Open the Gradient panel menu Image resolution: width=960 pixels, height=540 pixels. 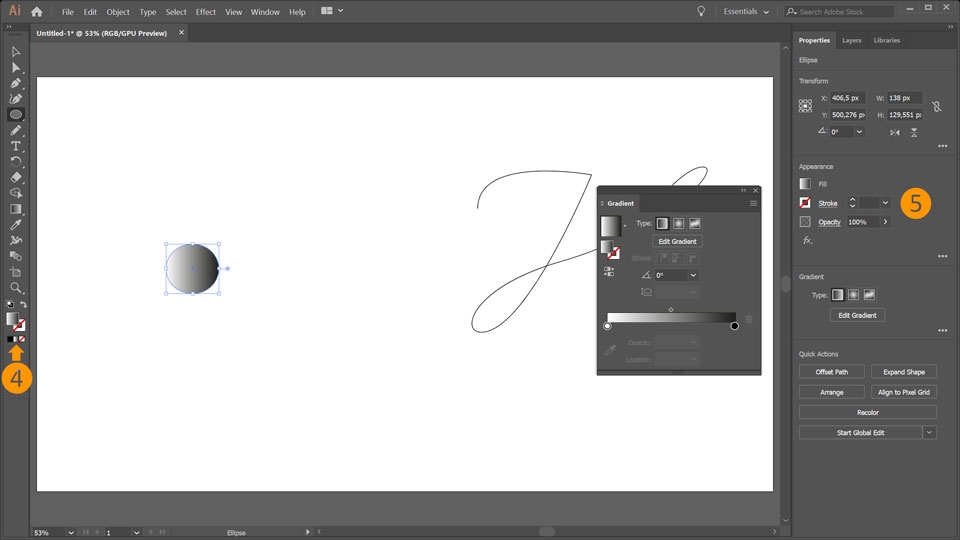[x=753, y=203]
